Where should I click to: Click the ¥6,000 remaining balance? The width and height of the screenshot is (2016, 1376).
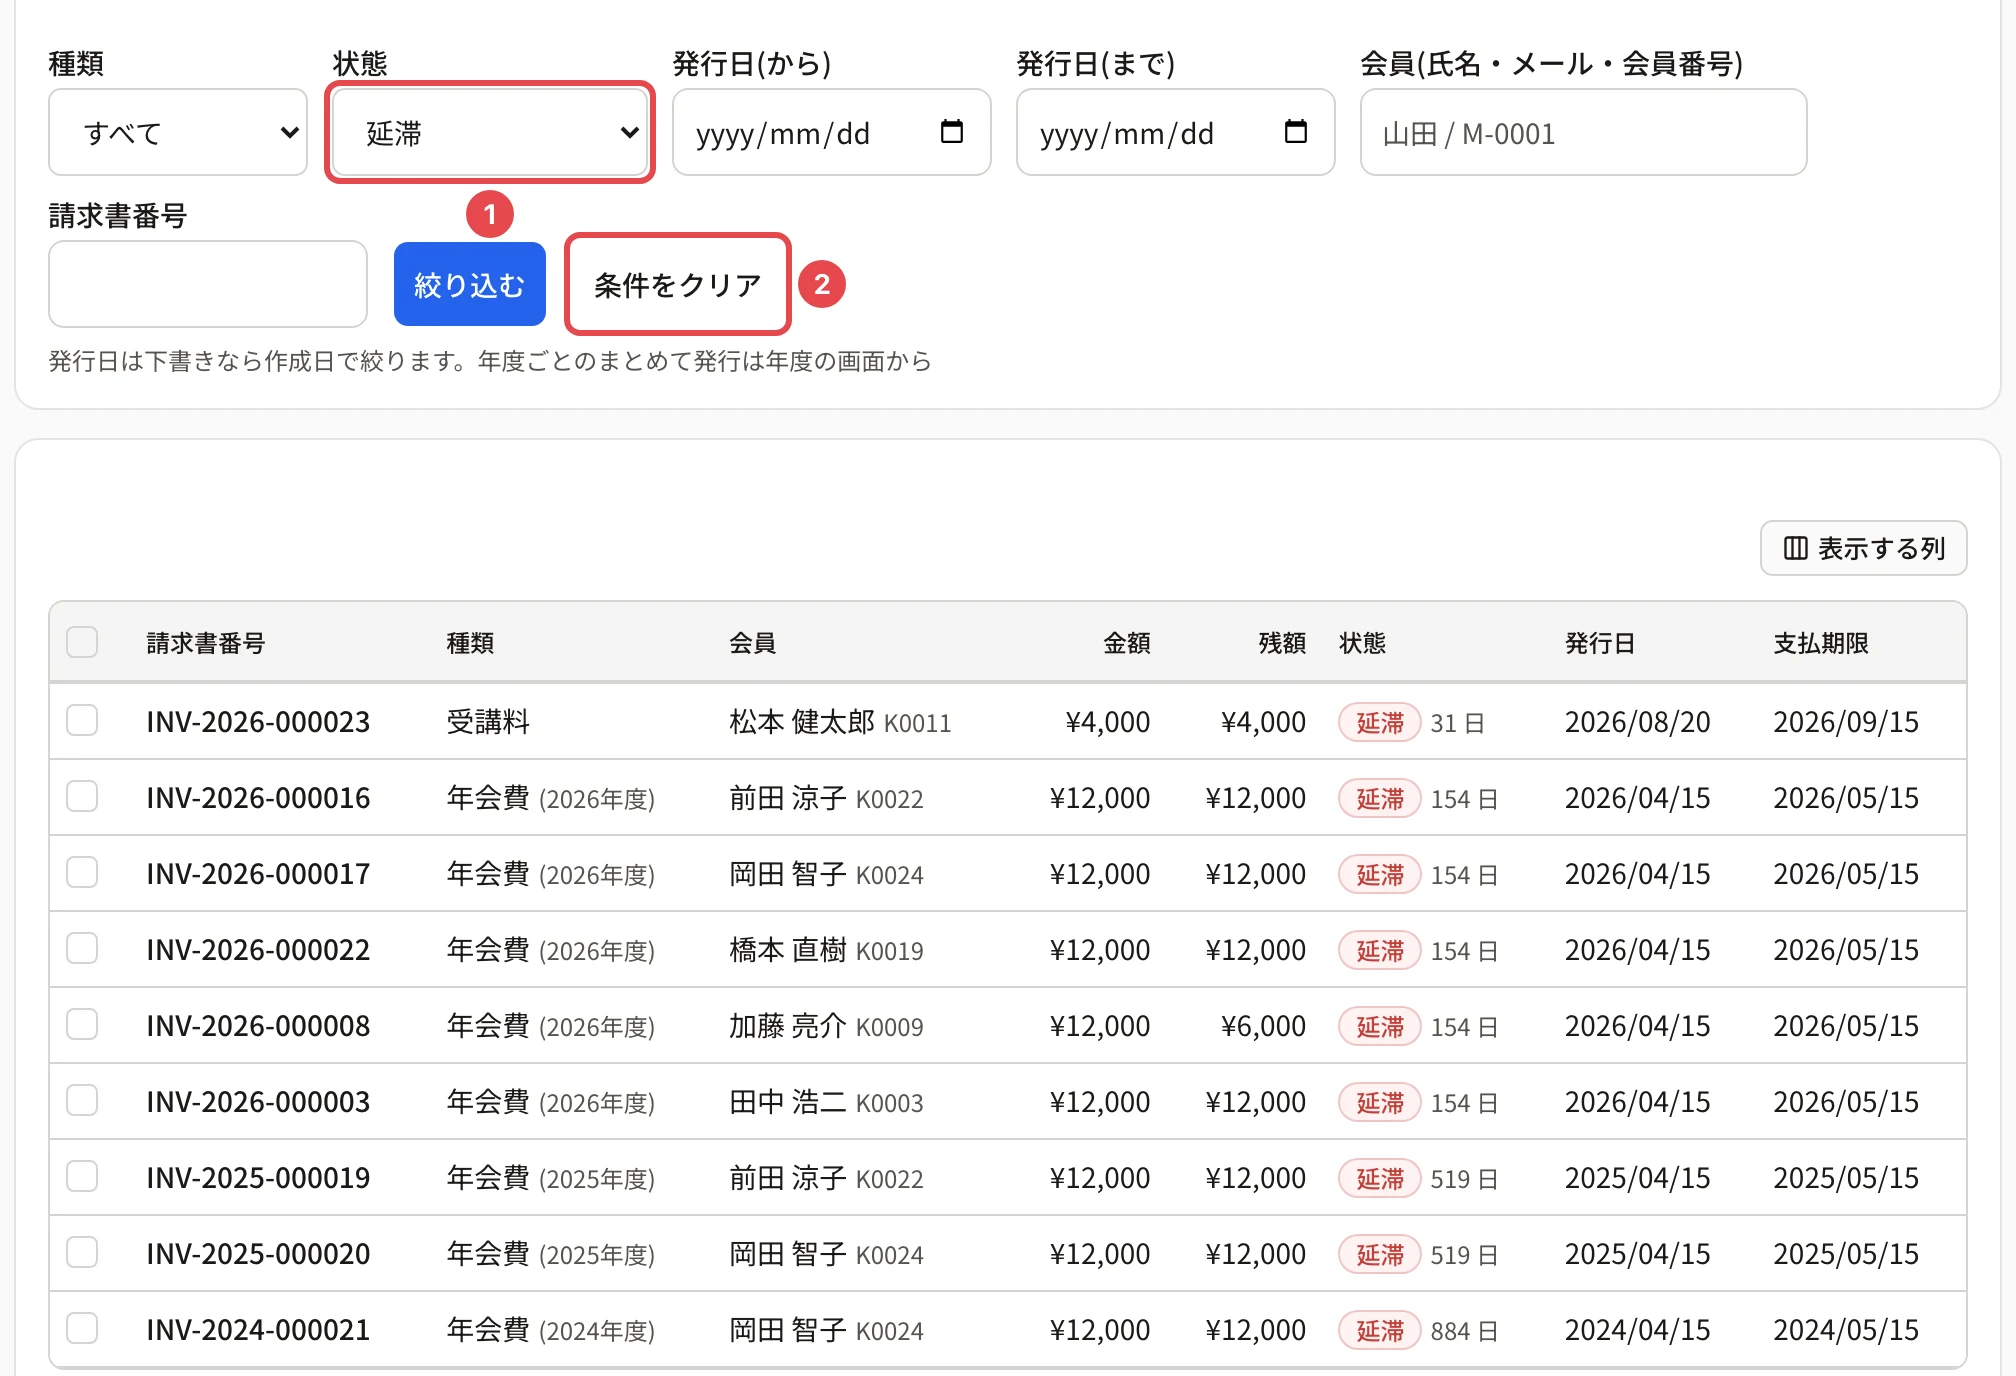click(1263, 1026)
